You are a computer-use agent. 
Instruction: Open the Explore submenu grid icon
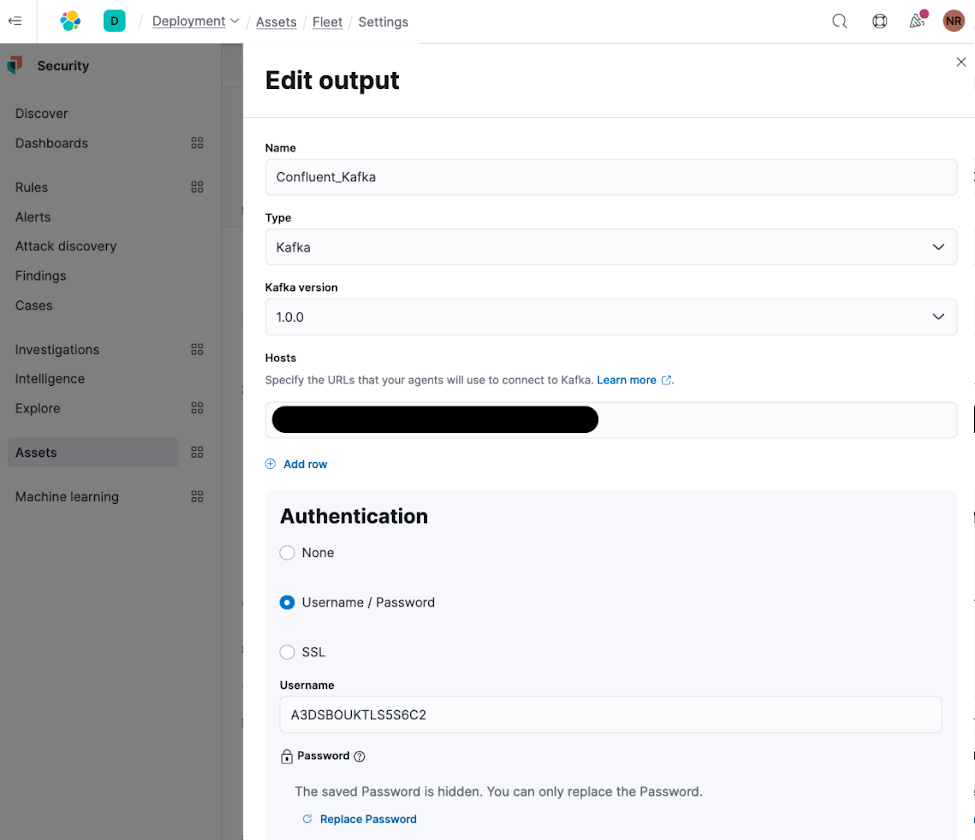click(197, 408)
